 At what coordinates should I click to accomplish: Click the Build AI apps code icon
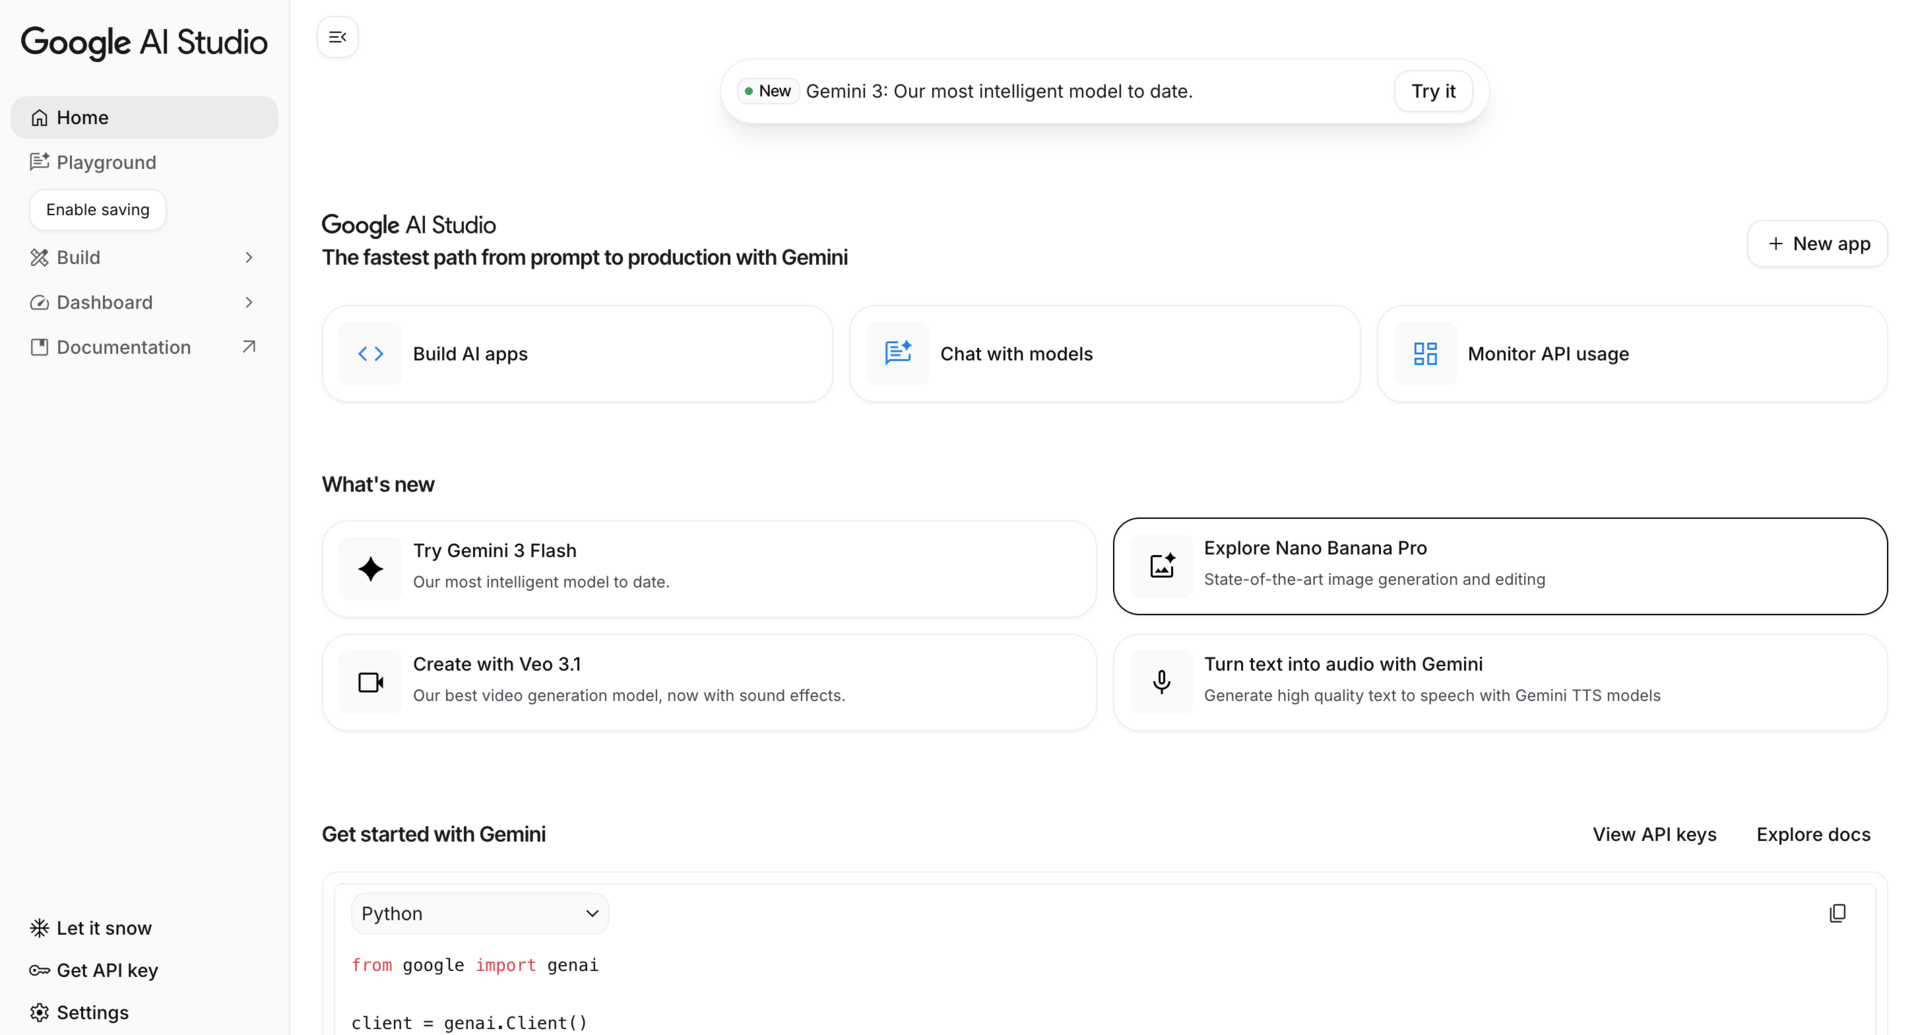370,353
